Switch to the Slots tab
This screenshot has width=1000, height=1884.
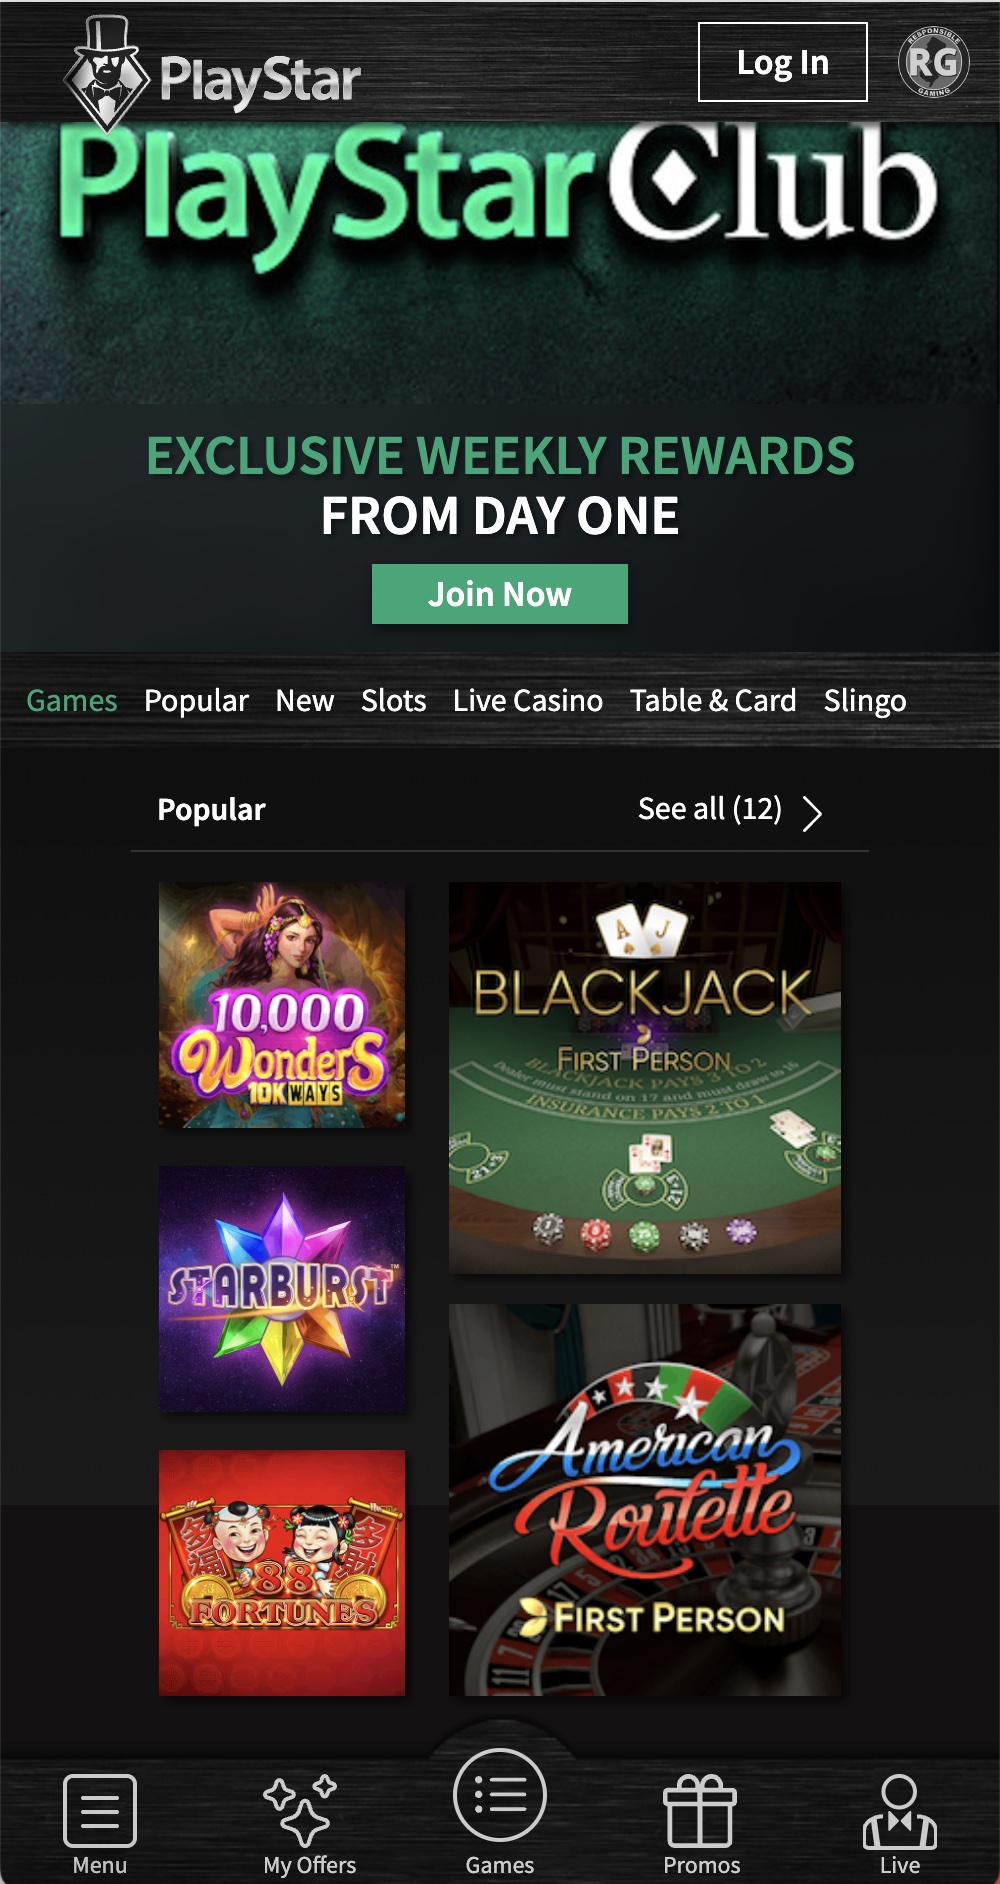(393, 701)
